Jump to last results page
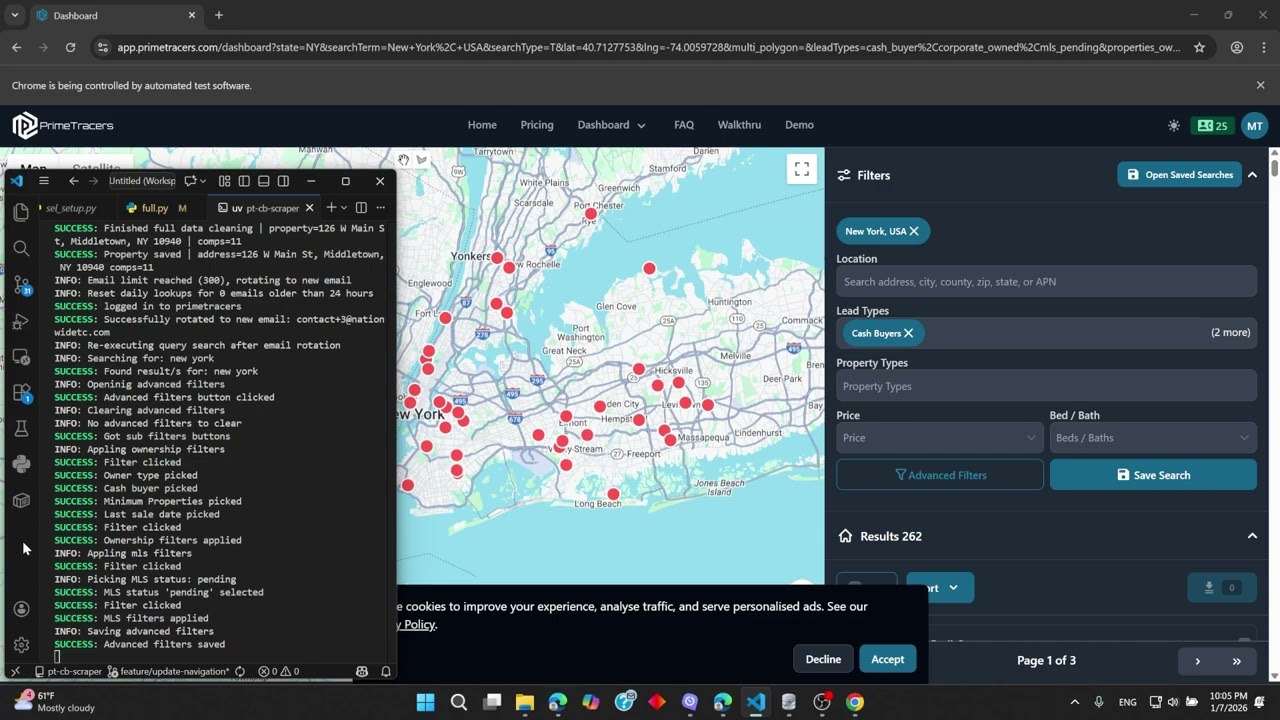Screen dimensions: 1280x720 [x=1236, y=661]
